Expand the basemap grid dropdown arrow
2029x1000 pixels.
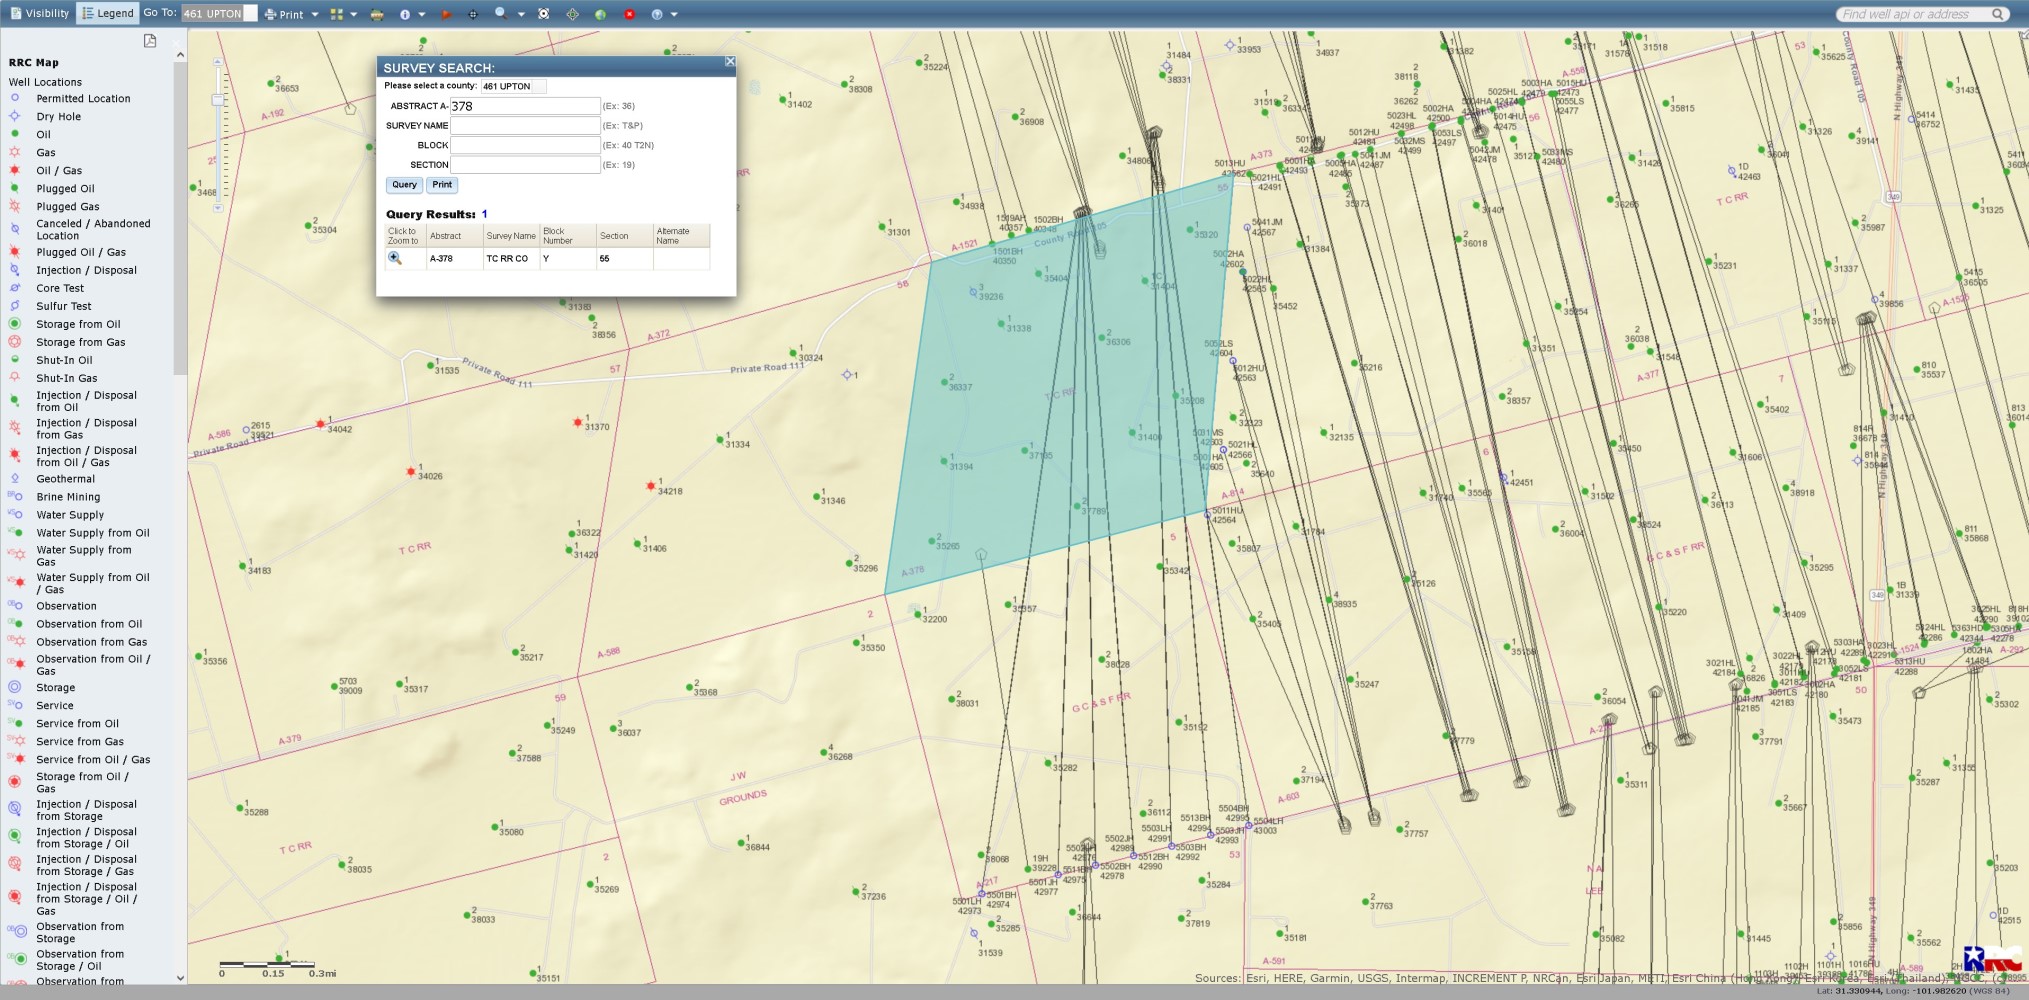pos(354,14)
